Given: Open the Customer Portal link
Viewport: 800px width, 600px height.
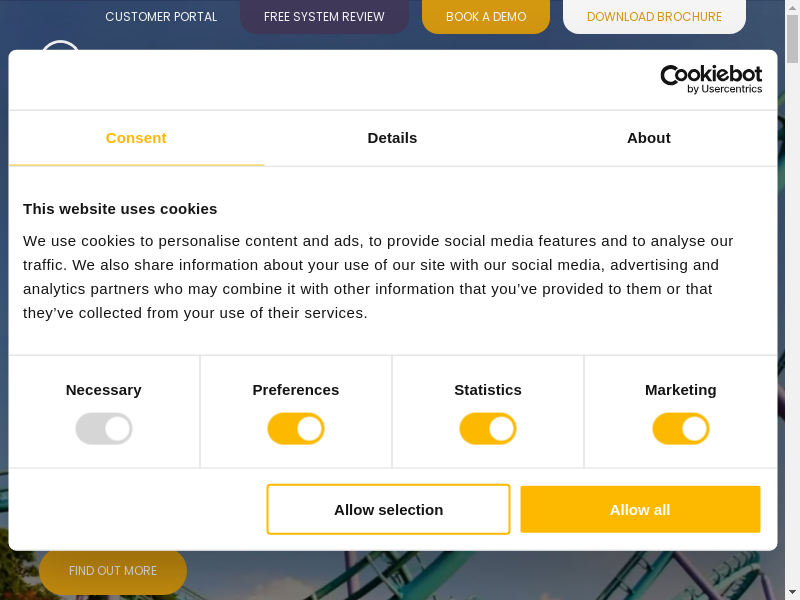Looking at the screenshot, I should 161,17.
